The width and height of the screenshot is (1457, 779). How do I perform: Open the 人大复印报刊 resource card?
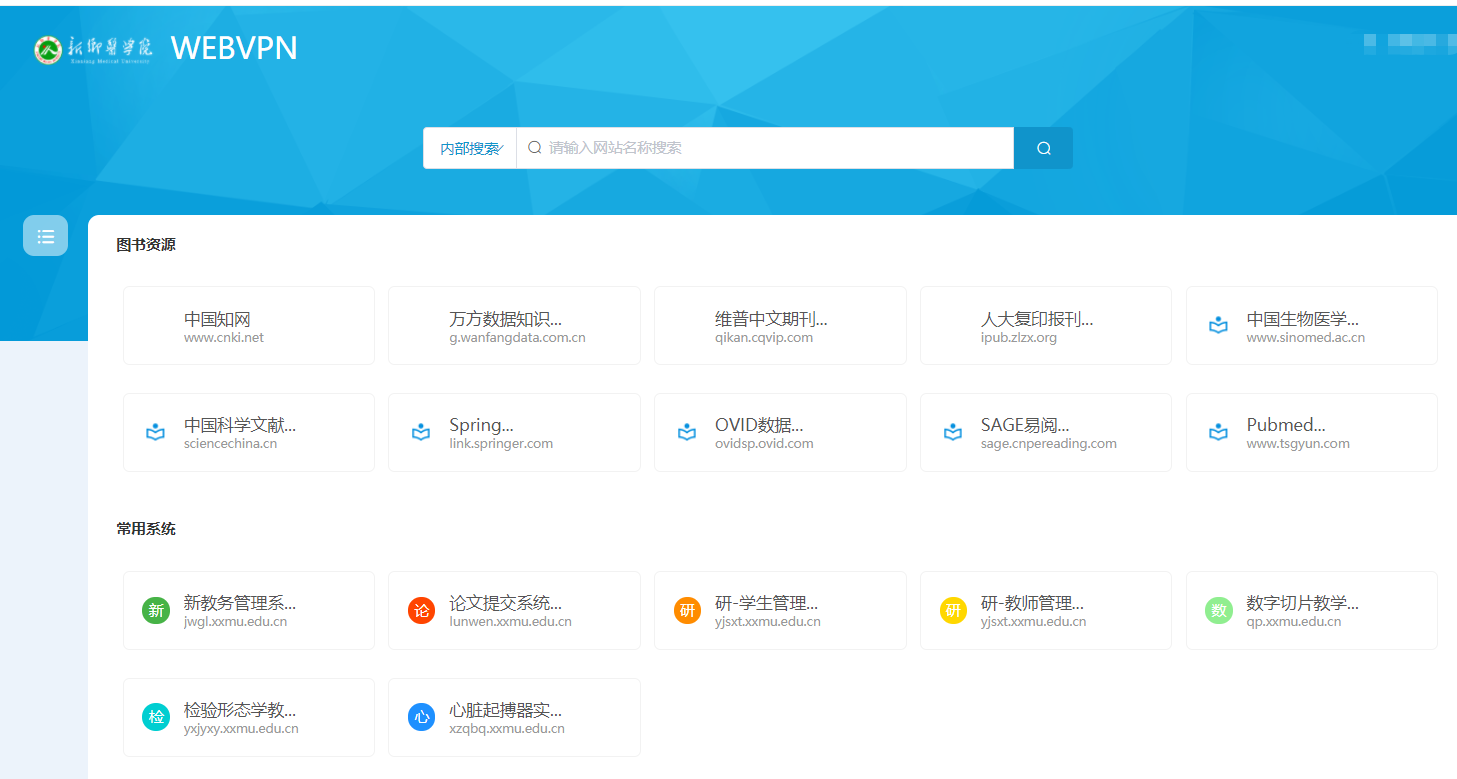[x=1045, y=326]
